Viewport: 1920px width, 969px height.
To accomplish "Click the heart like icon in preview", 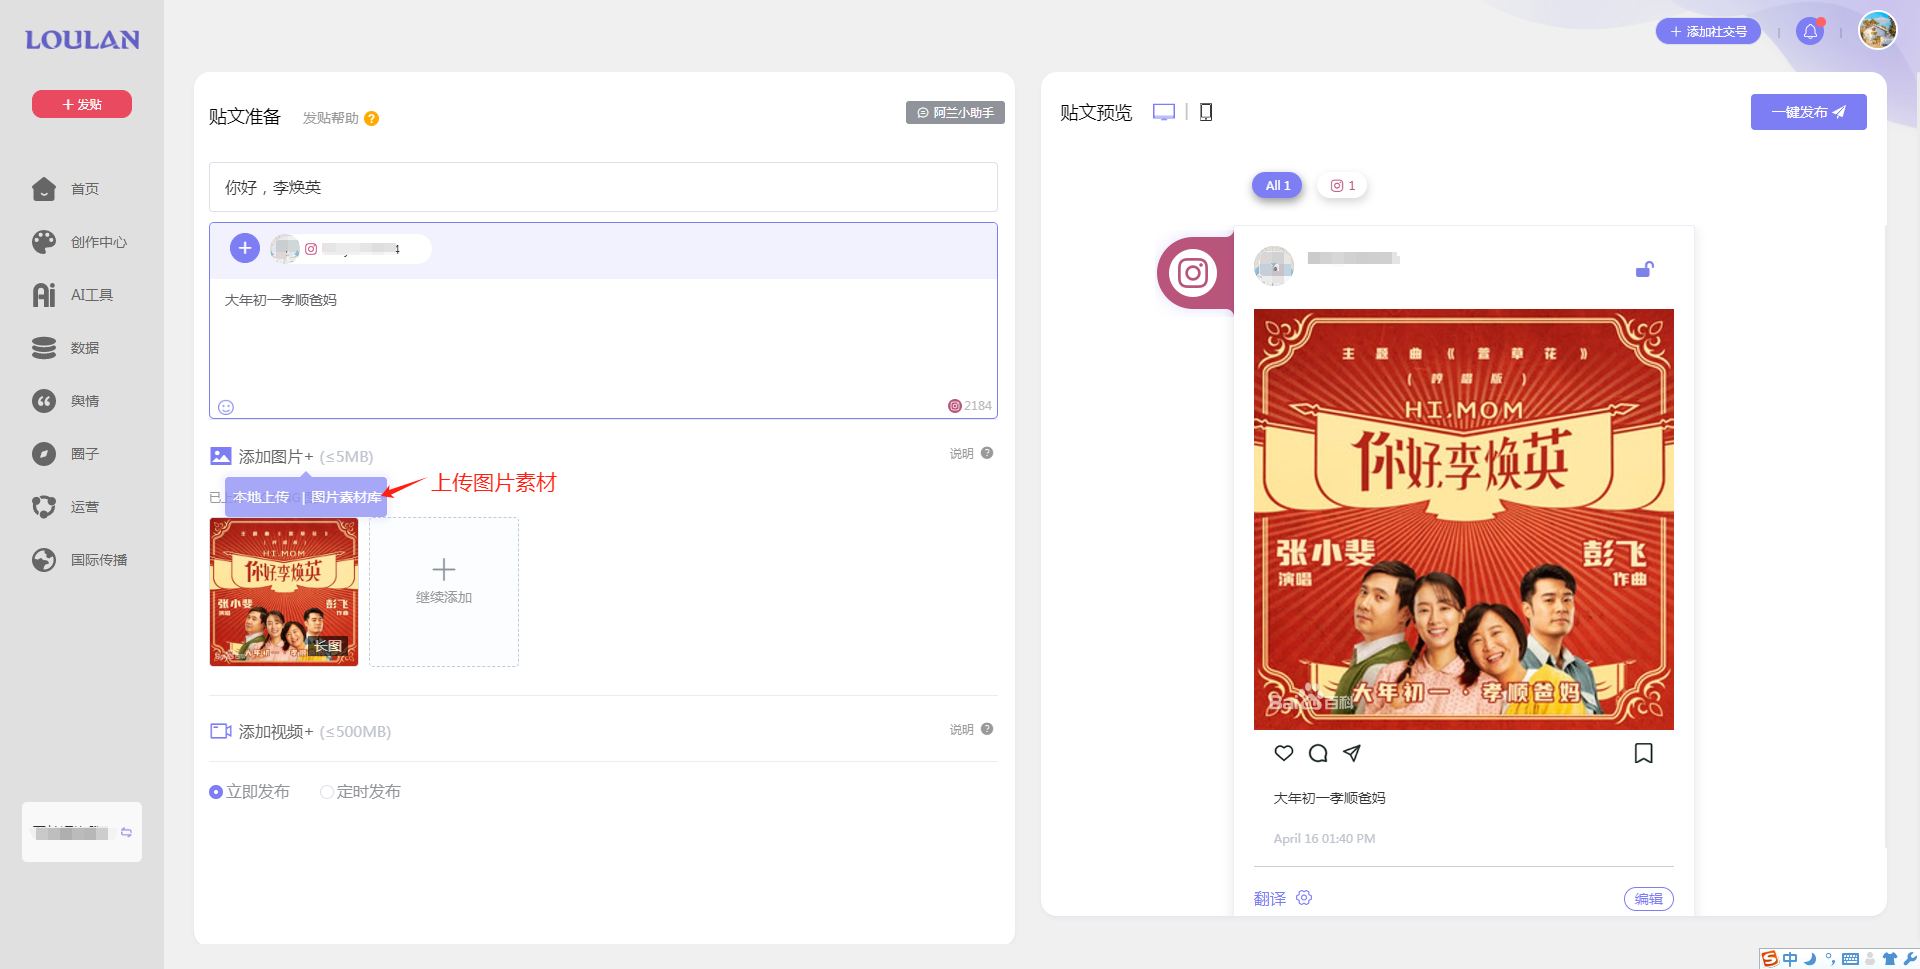I will (1284, 753).
